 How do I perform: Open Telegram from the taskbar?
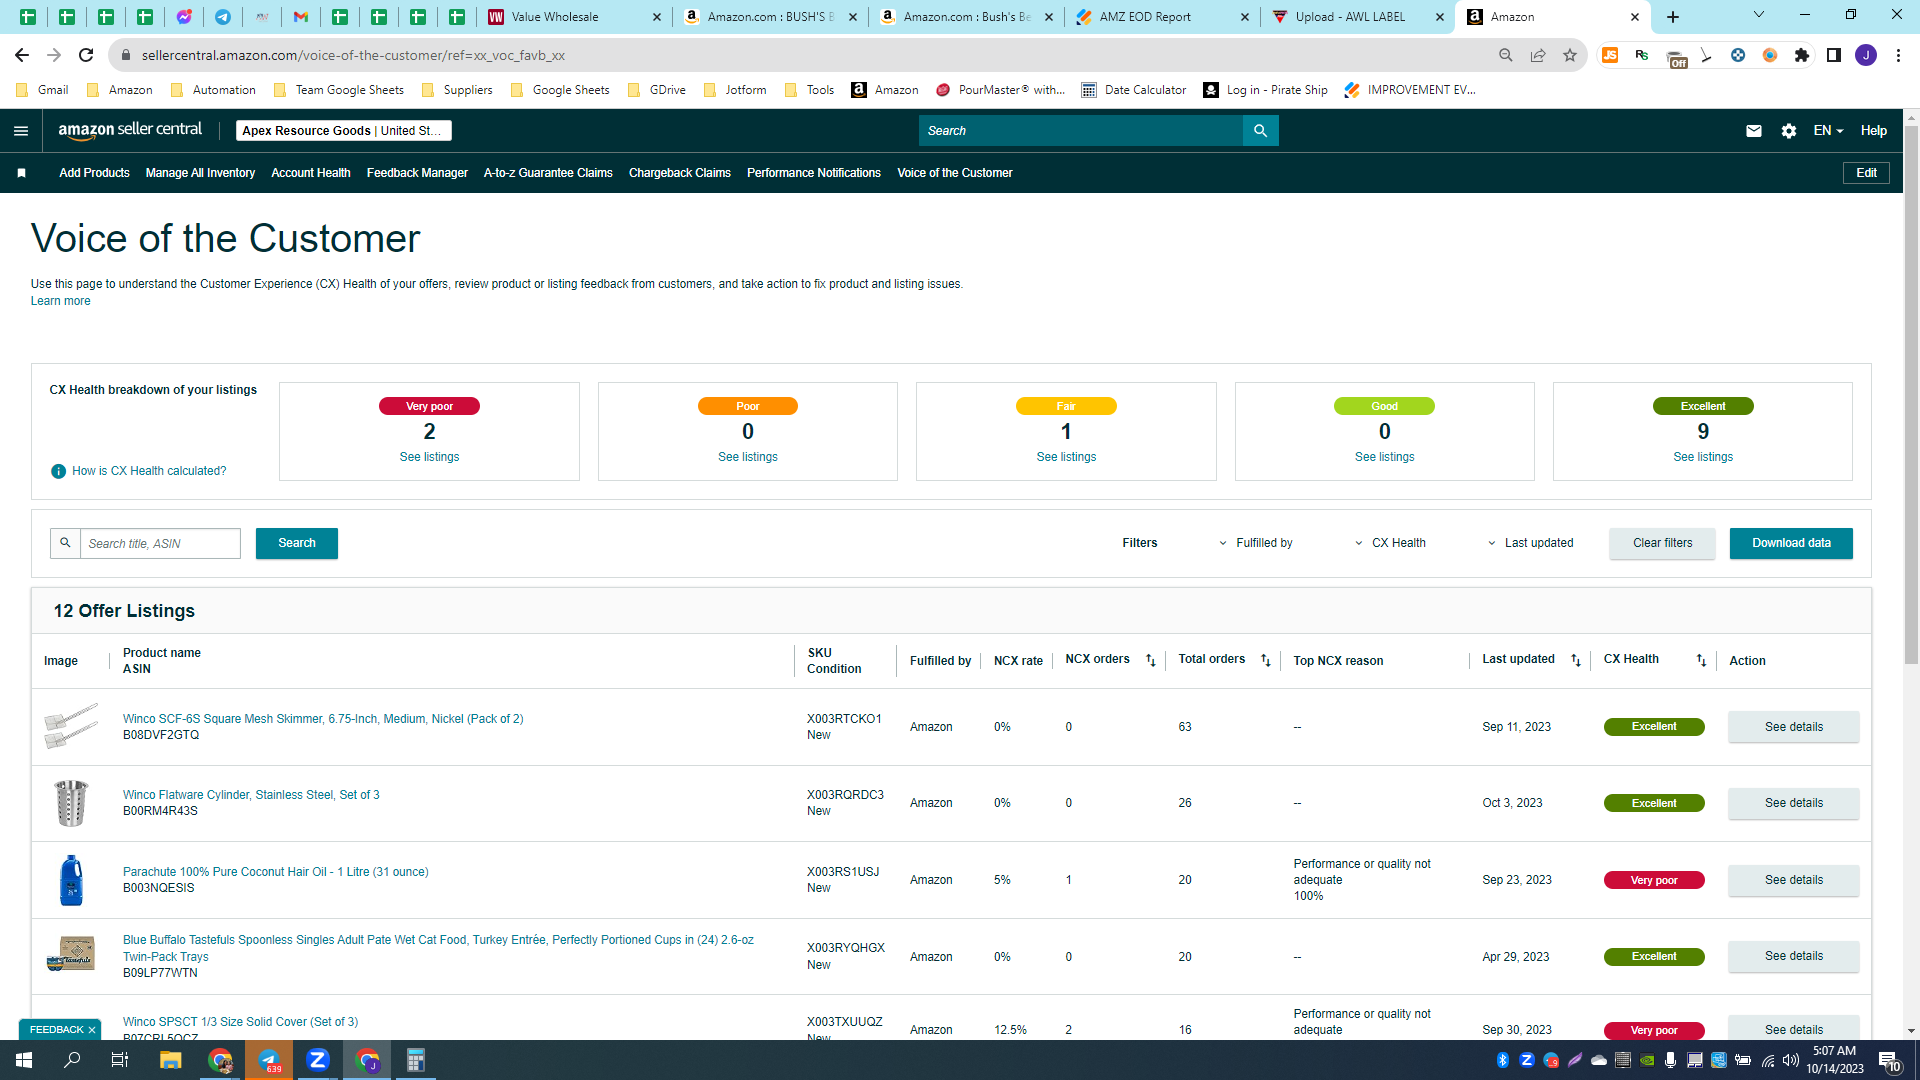(269, 1060)
